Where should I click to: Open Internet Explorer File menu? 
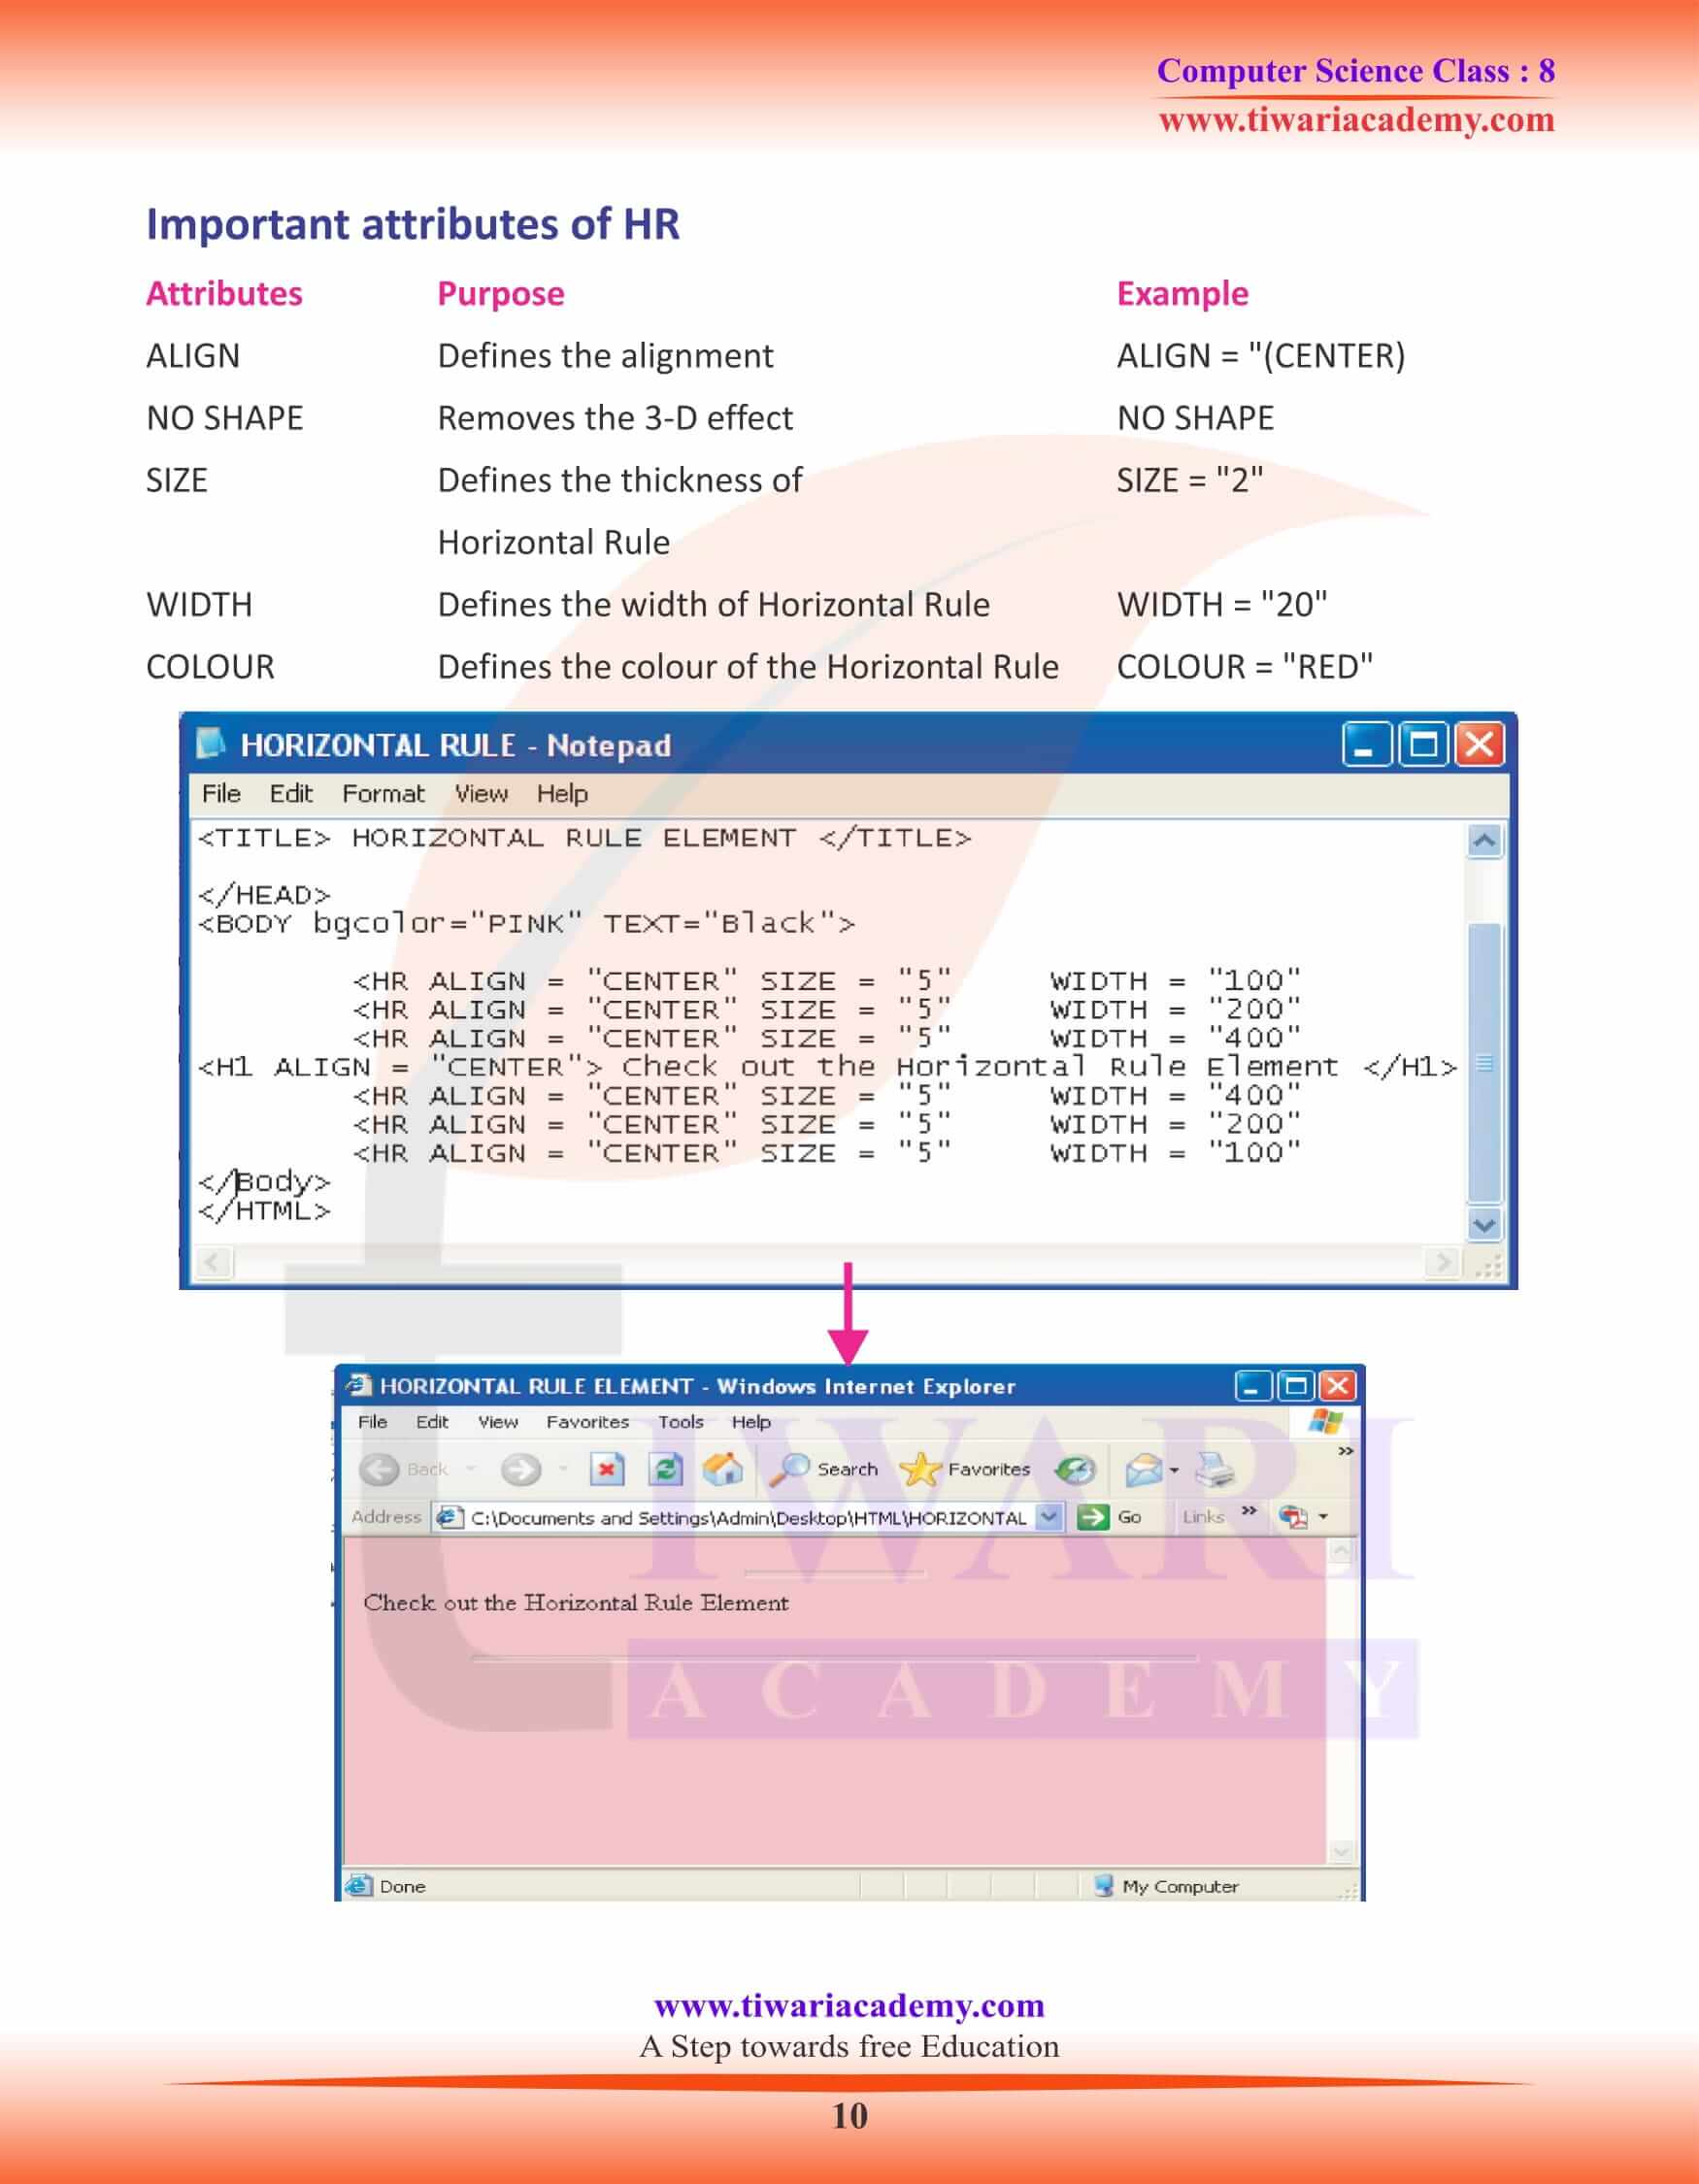(x=372, y=1421)
